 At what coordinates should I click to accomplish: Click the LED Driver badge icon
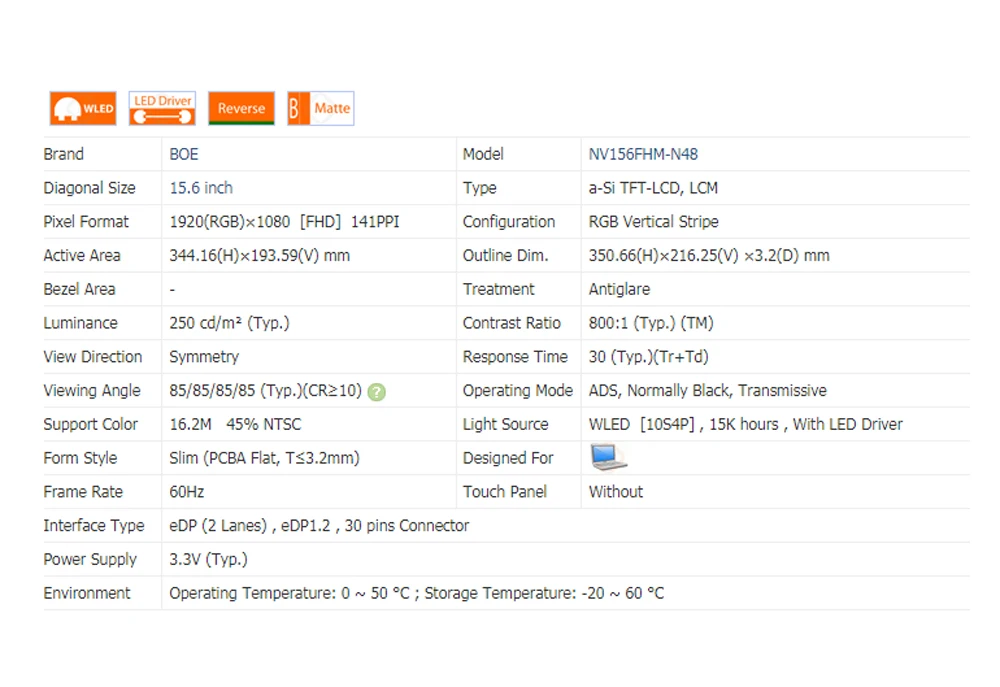[162, 108]
